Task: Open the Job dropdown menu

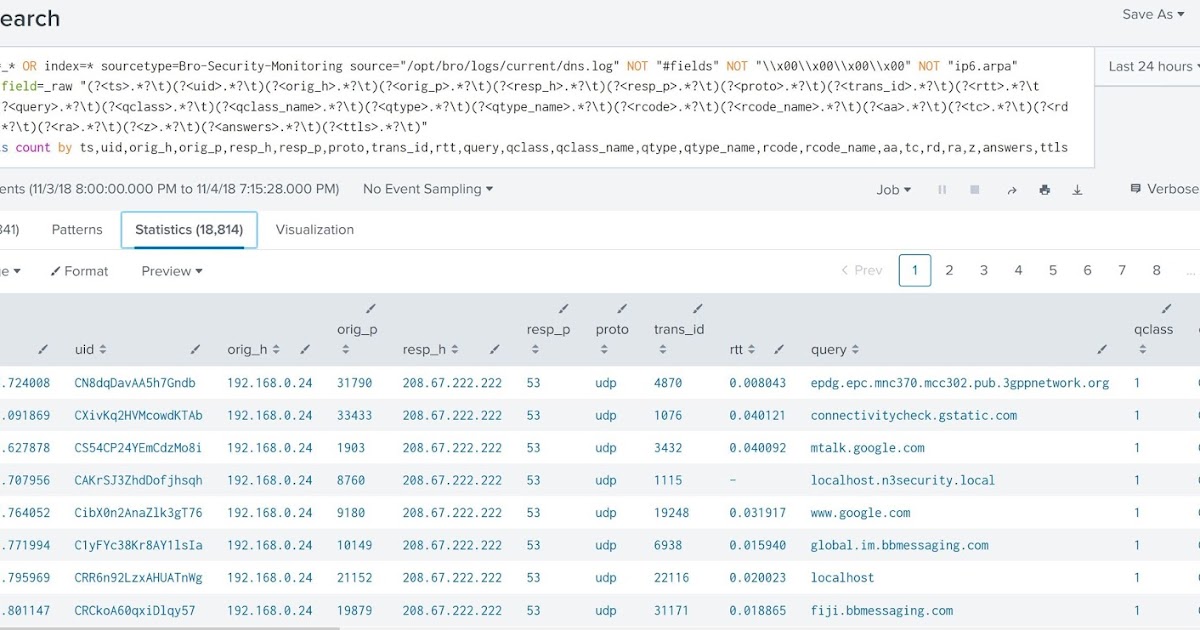Action: pos(891,188)
